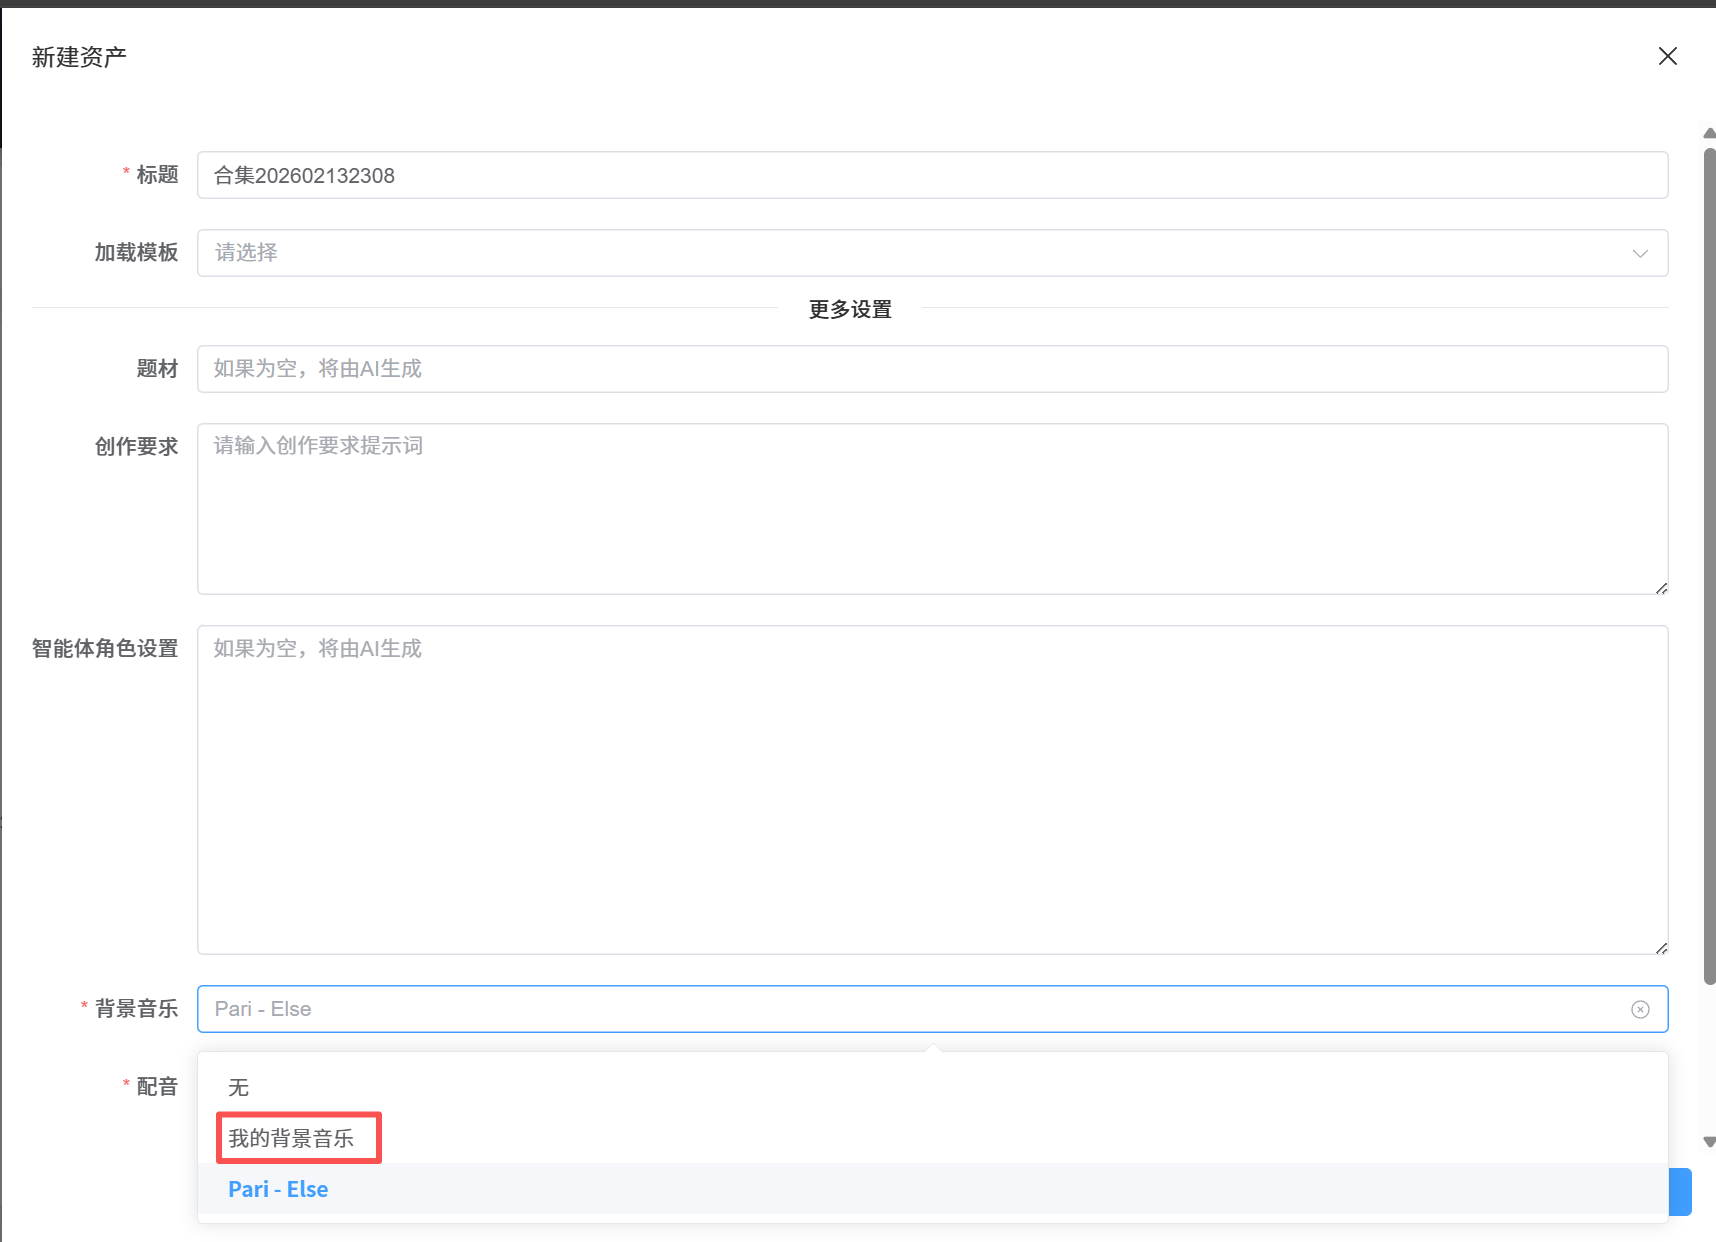Grab the 智能体角色设置 textarea resize handle
This screenshot has height=1242, width=1716.
(x=1661, y=948)
